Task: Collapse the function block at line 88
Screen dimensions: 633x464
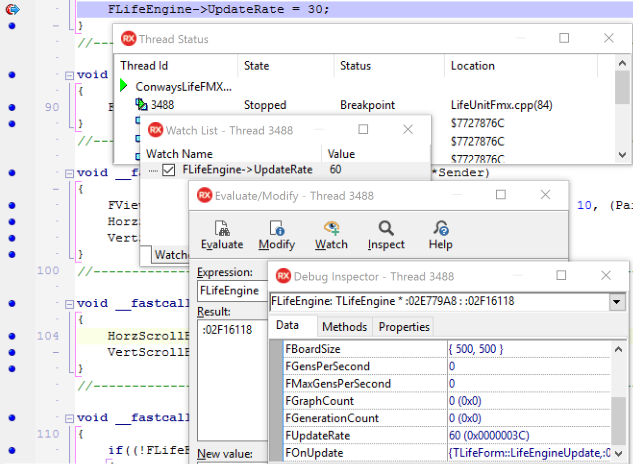Action: pos(69,75)
